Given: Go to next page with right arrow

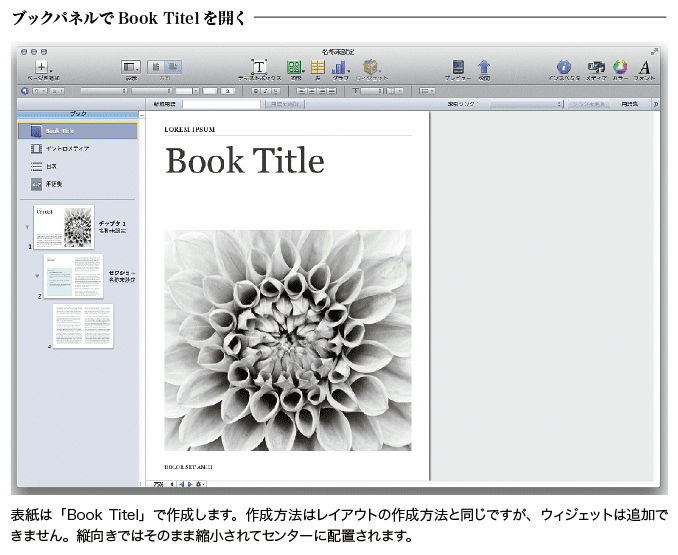Looking at the screenshot, I should (x=189, y=485).
